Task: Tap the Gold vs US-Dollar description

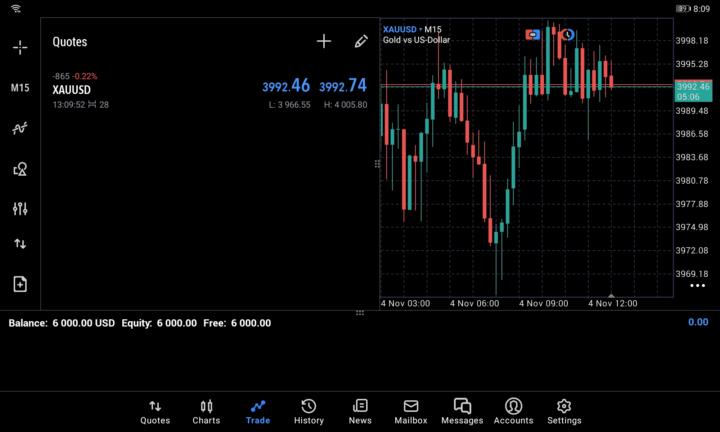Action: (416, 40)
